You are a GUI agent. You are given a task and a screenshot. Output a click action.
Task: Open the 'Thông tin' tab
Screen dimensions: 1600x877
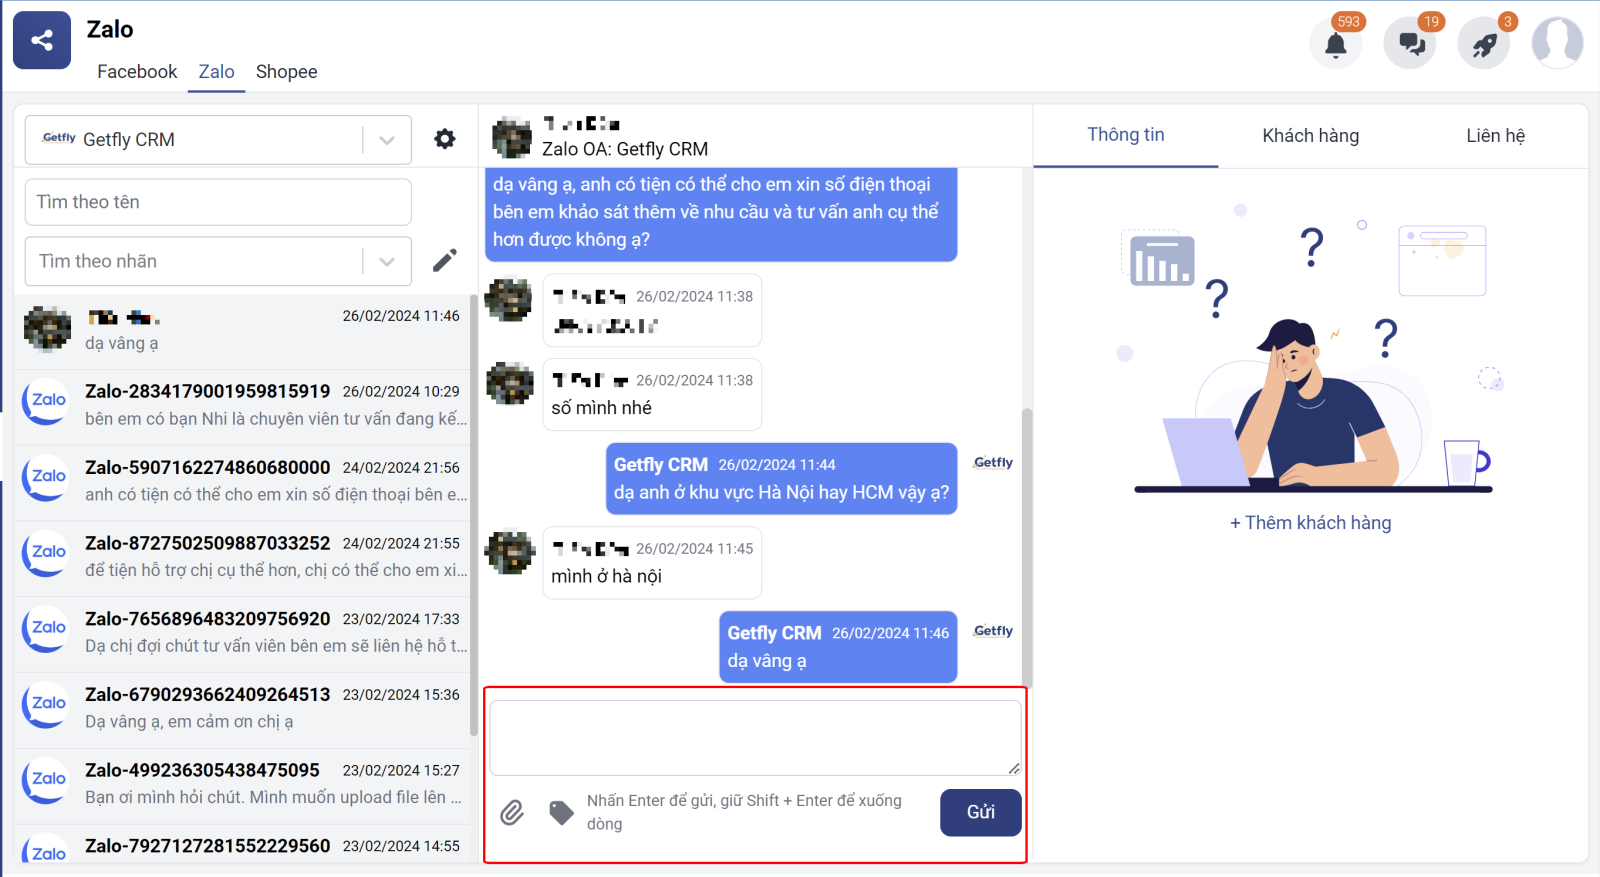1126,135
